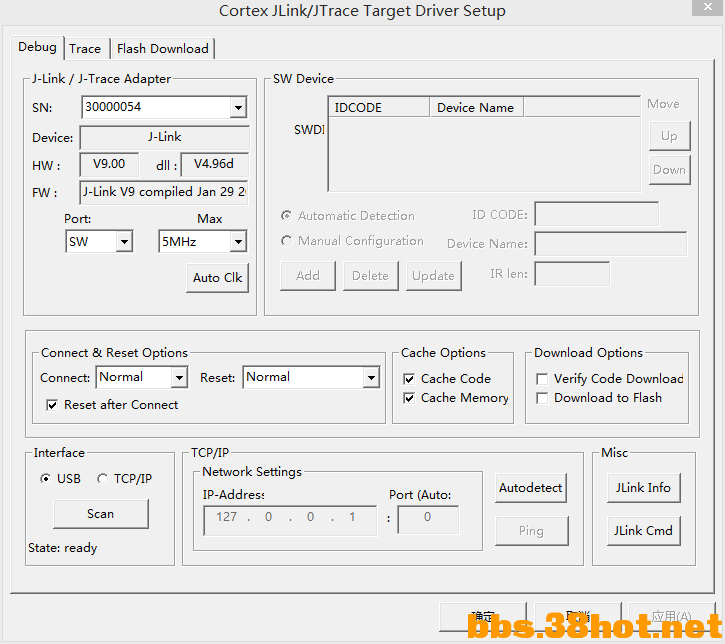Screen dimensions: 725x644
Task: Click the FW firmware version field
Action: click(164, 192)
